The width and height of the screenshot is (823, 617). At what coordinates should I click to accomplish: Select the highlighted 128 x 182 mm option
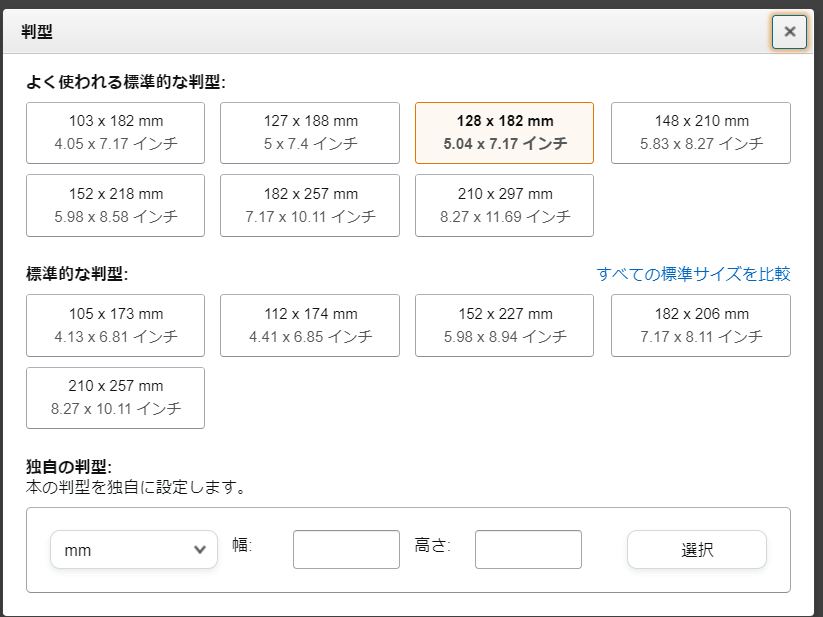504,133
